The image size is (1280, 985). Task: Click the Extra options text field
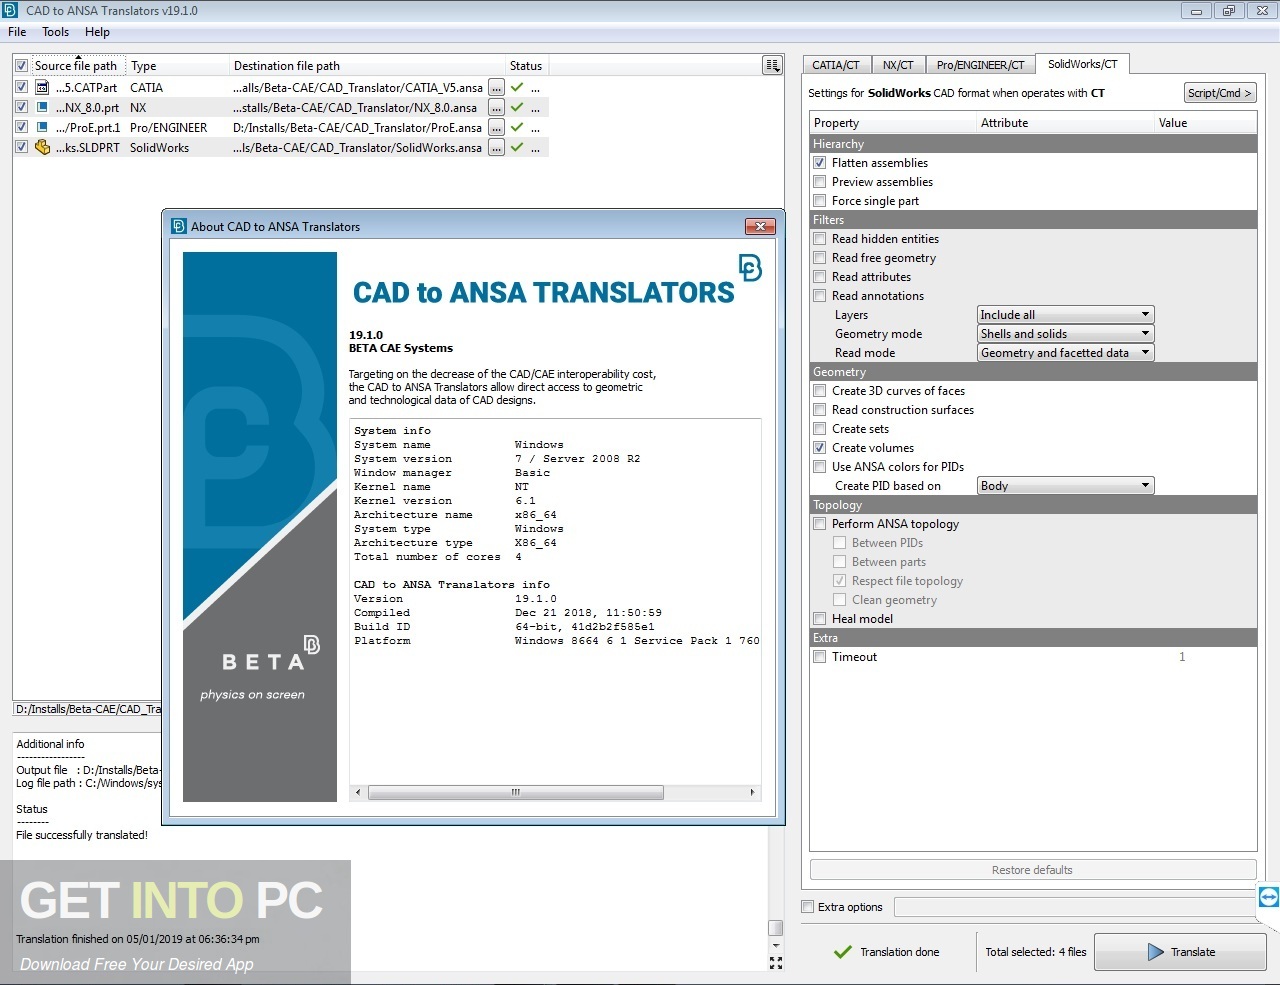click(x=1075, y=907)
